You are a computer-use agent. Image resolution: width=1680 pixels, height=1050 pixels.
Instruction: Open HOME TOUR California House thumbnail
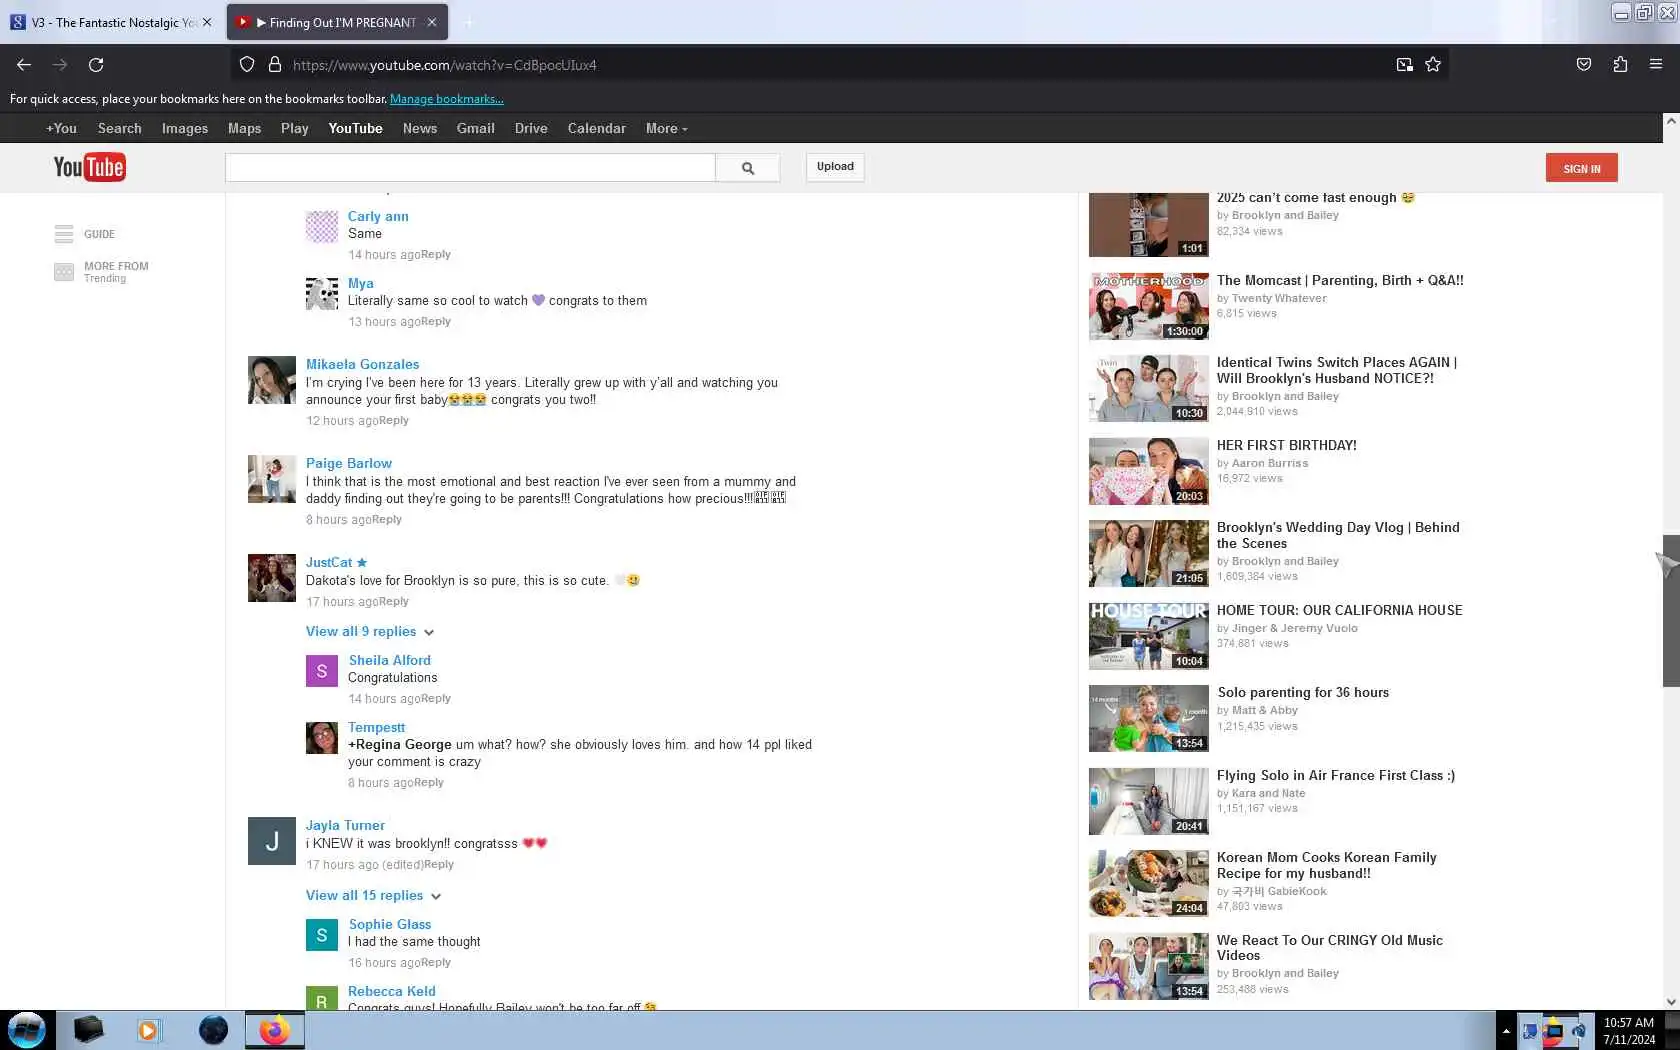[x=1148, y=636]
